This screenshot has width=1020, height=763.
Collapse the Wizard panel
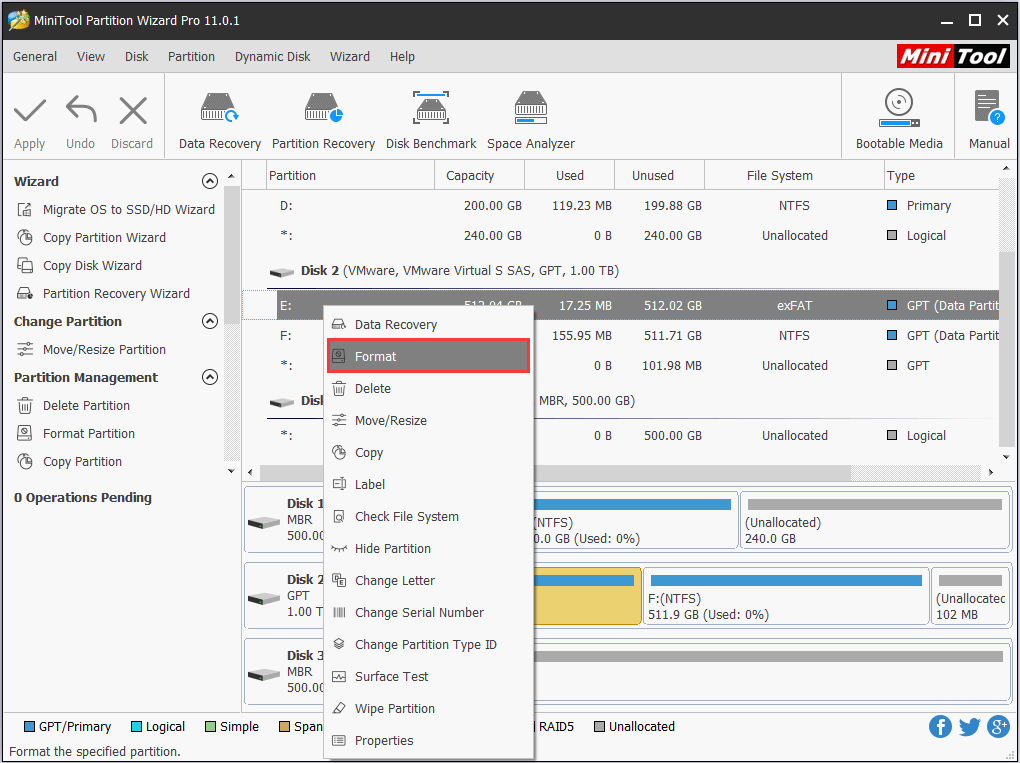click(210, 181)
